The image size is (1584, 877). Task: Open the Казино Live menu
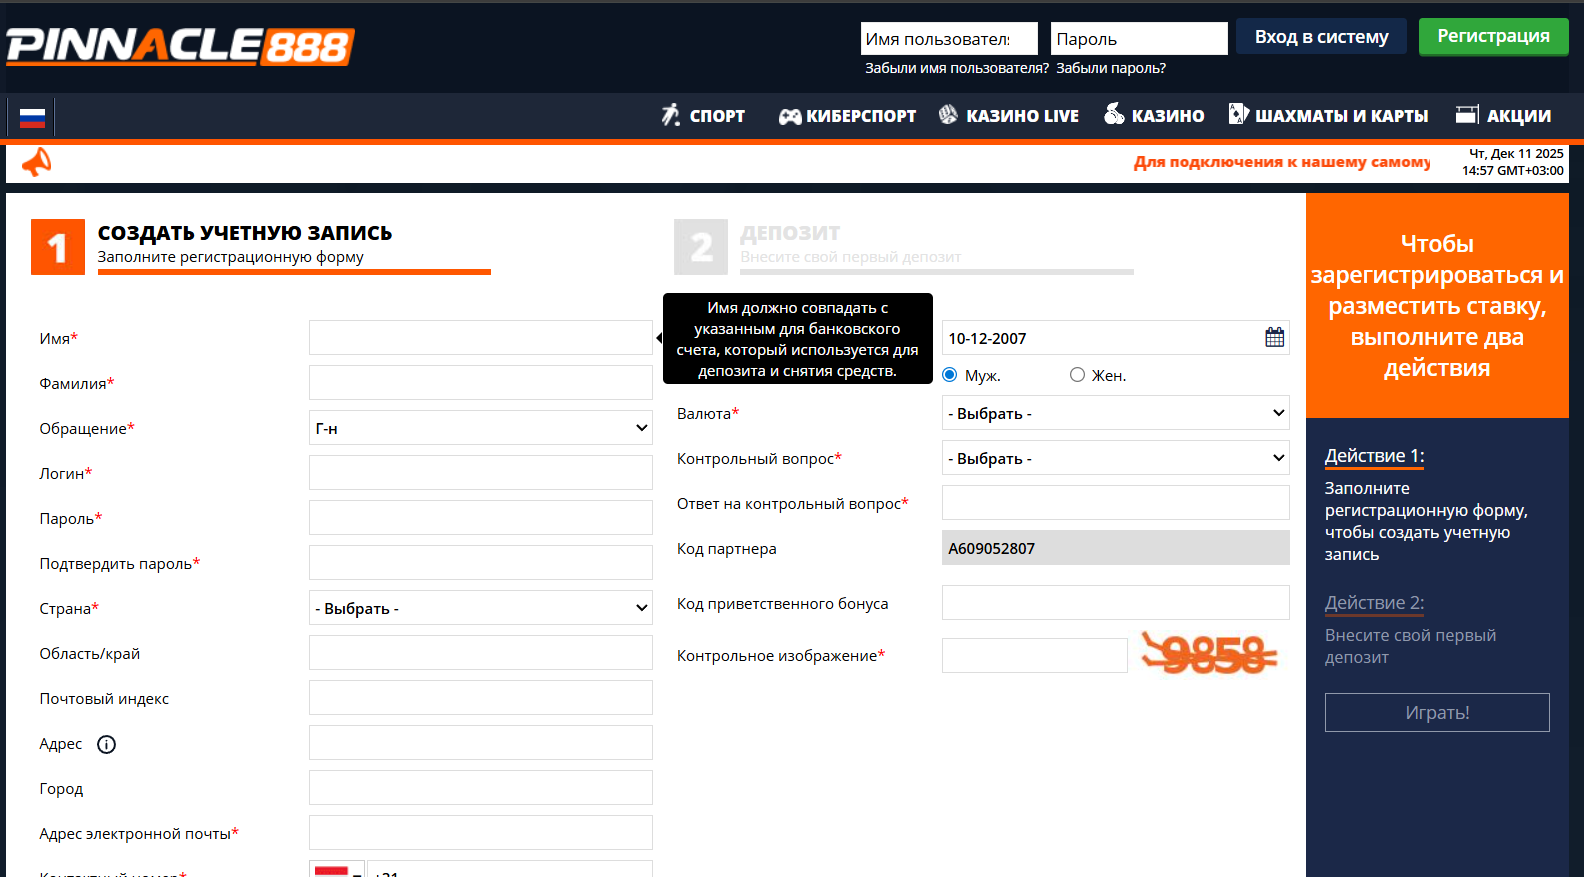(1009, 116)
